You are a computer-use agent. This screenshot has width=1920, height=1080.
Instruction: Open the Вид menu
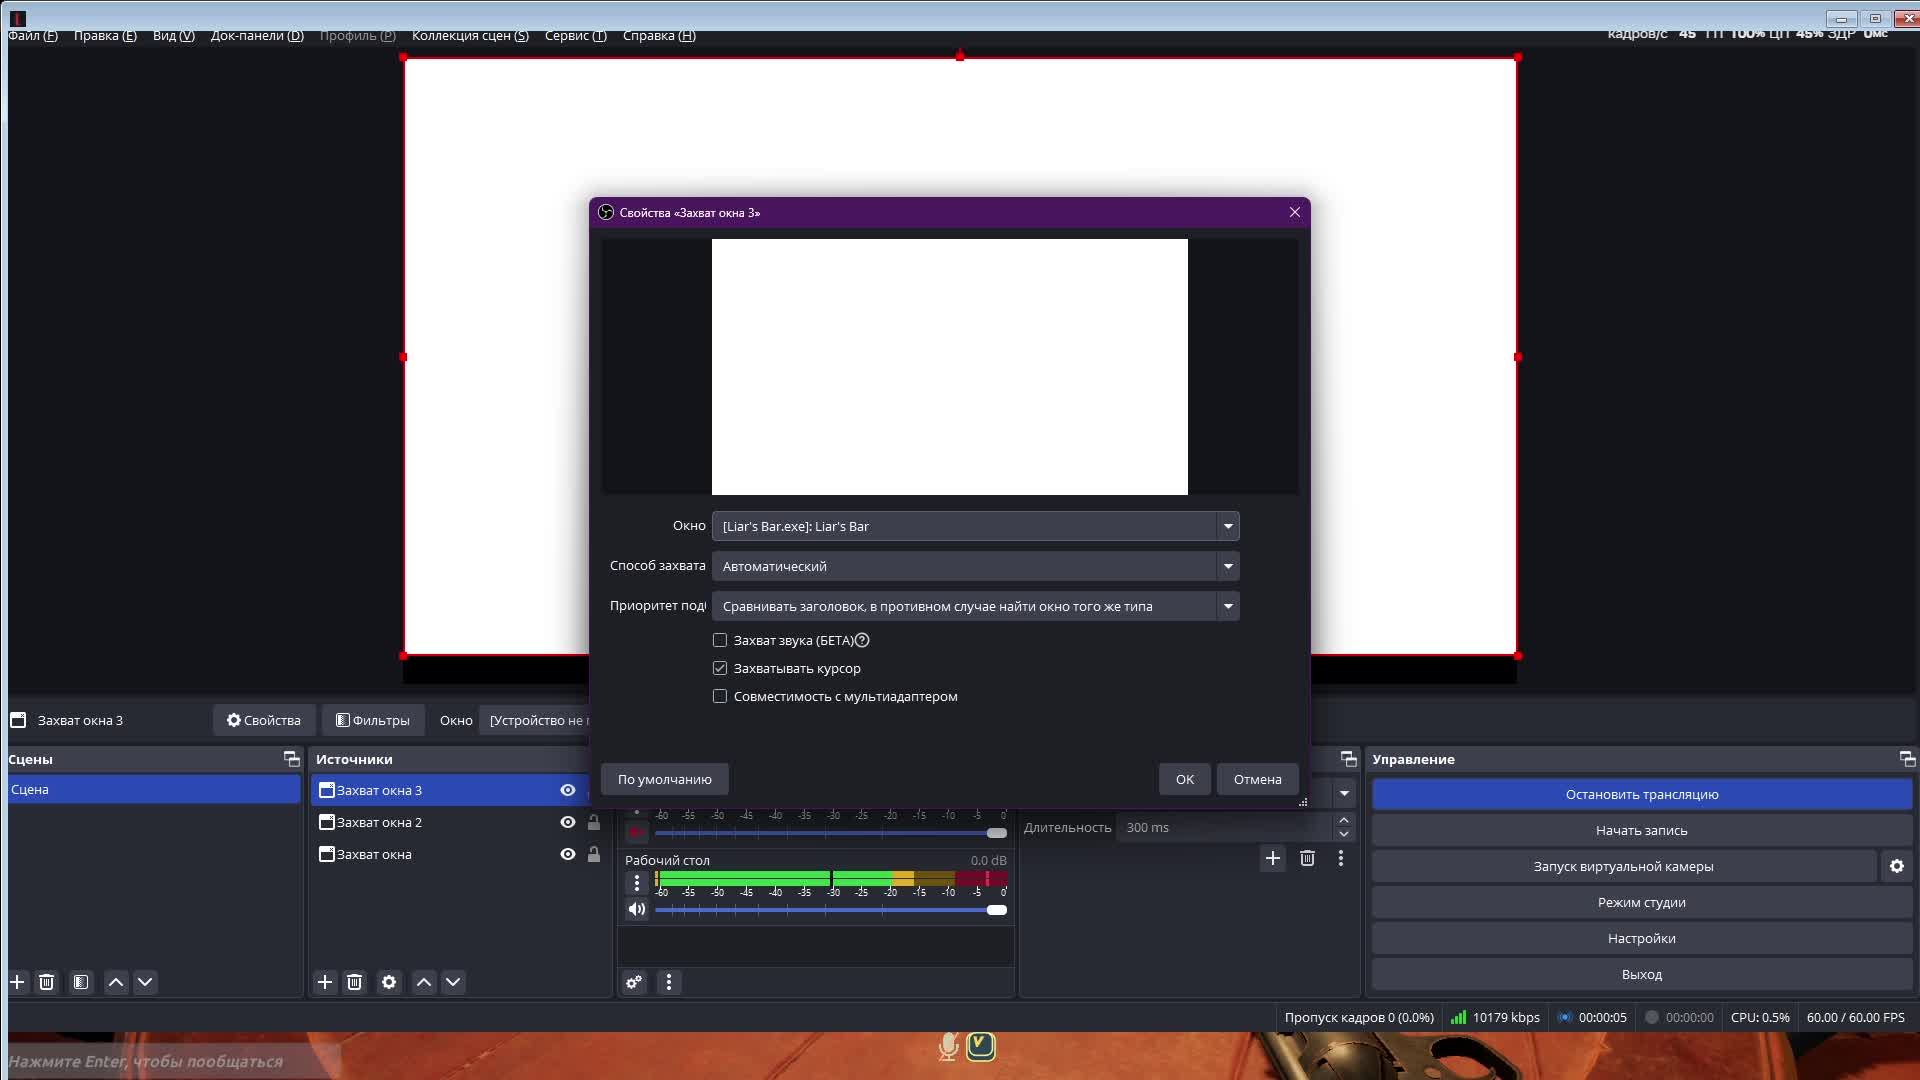(x=173, y=36)
